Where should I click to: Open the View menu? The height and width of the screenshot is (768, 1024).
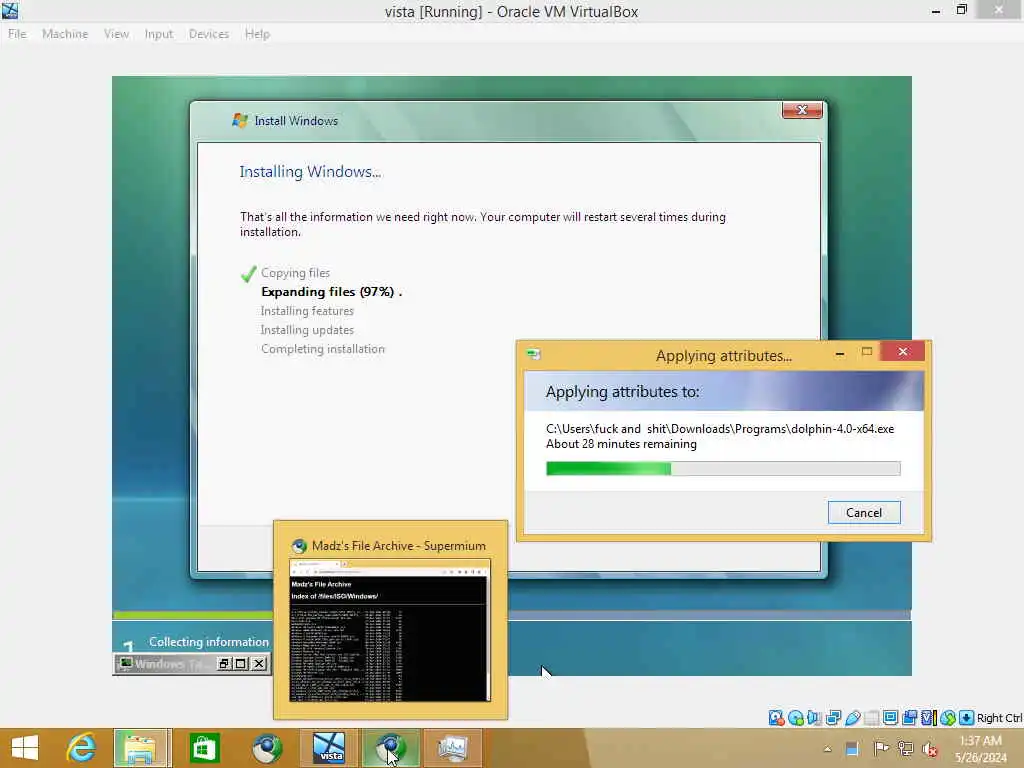coord(116,34)
